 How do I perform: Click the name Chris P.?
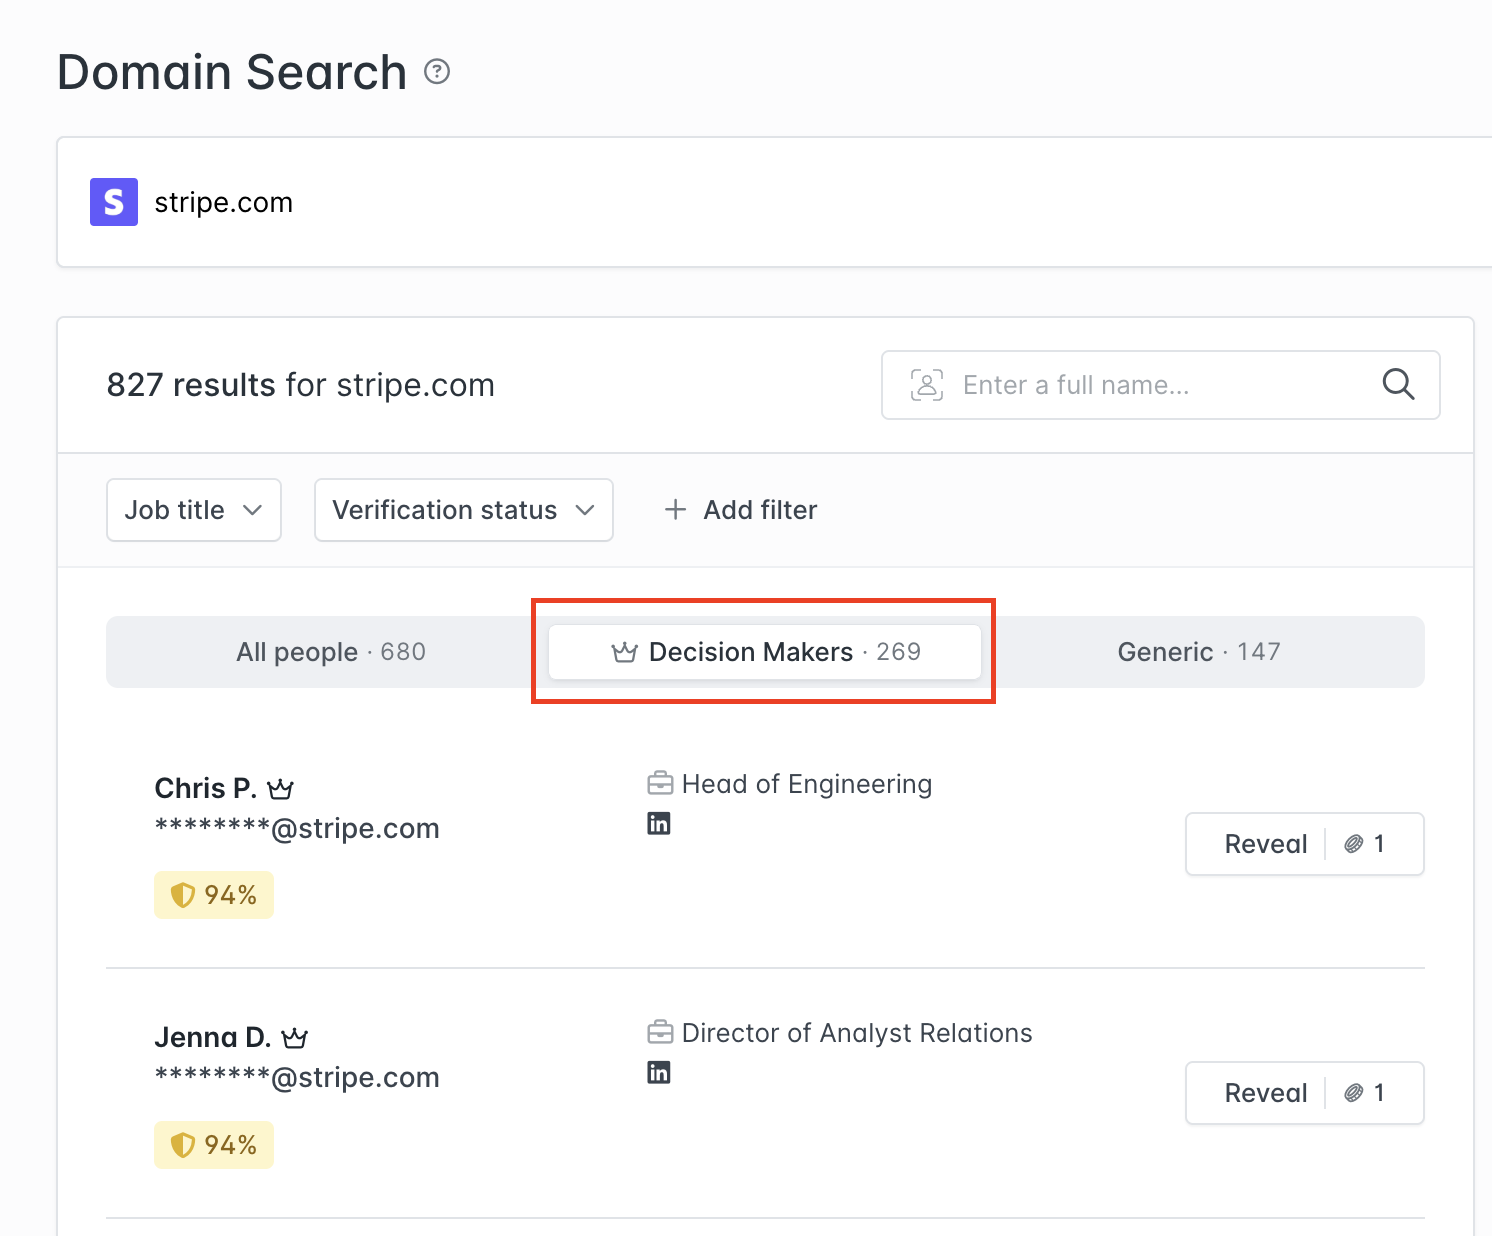click(206, 789)
